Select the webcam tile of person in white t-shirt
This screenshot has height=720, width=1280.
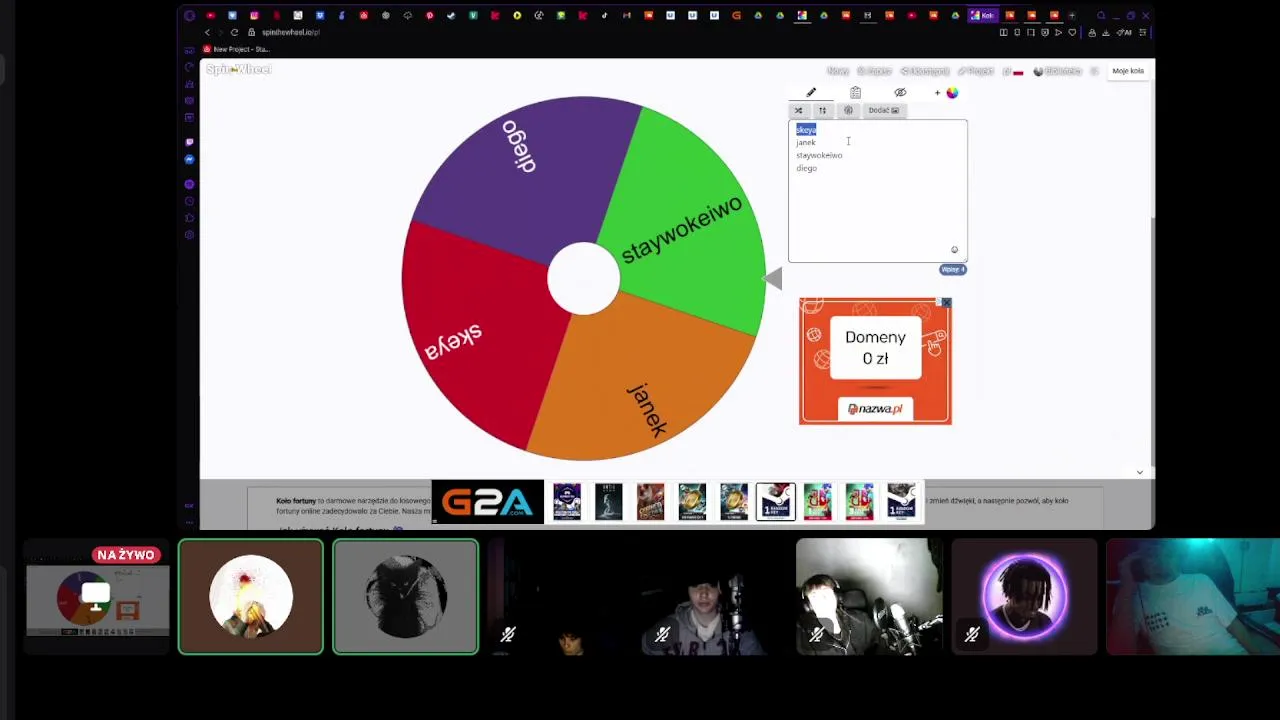1193,597
